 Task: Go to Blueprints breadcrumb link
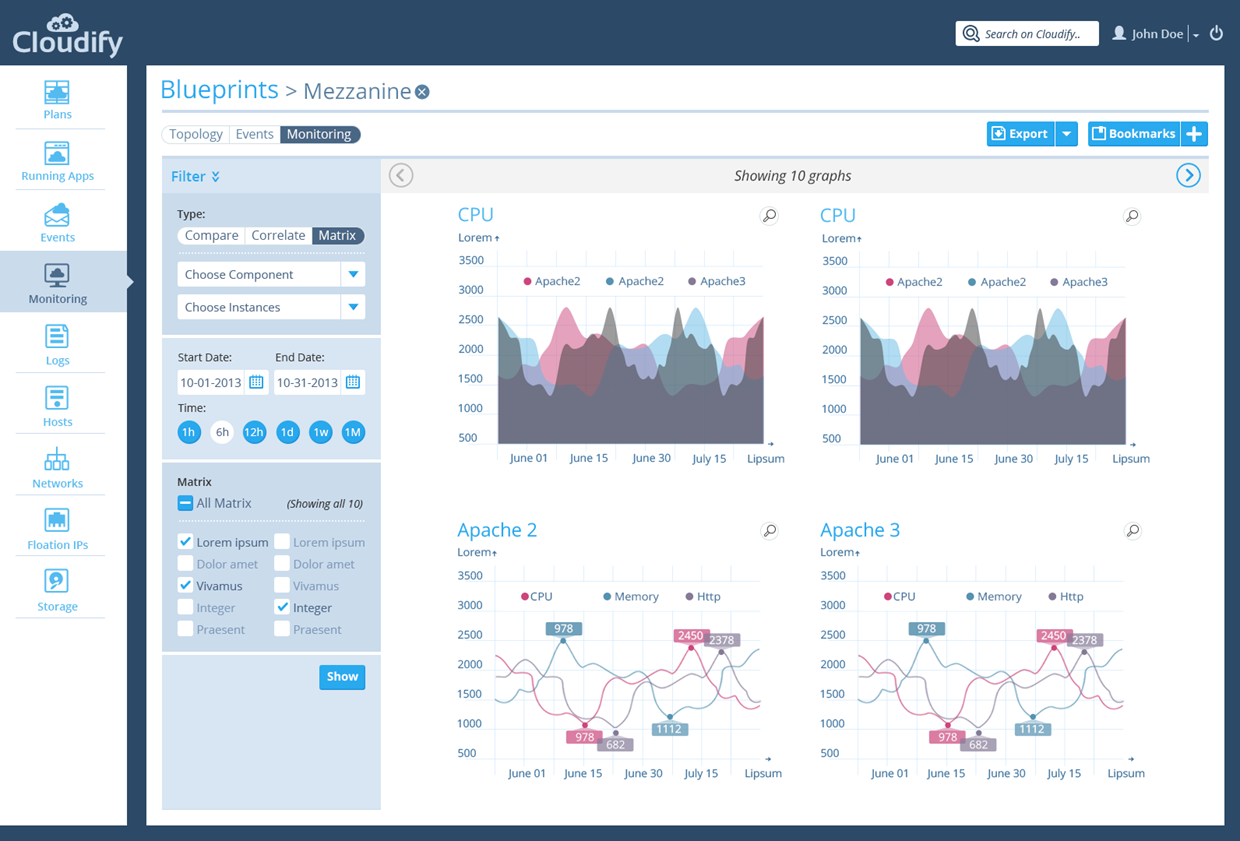[219, 90]
